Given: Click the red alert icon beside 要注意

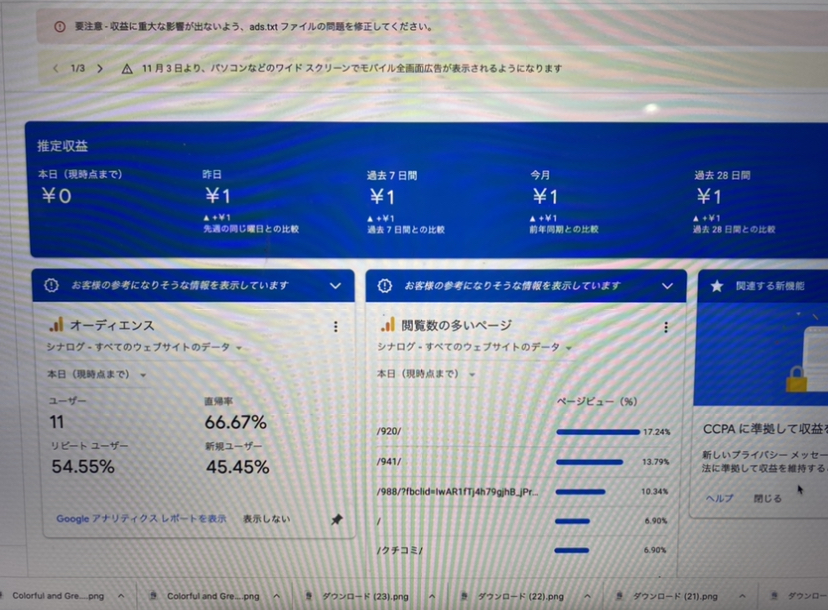Looking at the screenshot, I should coord(59,26).
